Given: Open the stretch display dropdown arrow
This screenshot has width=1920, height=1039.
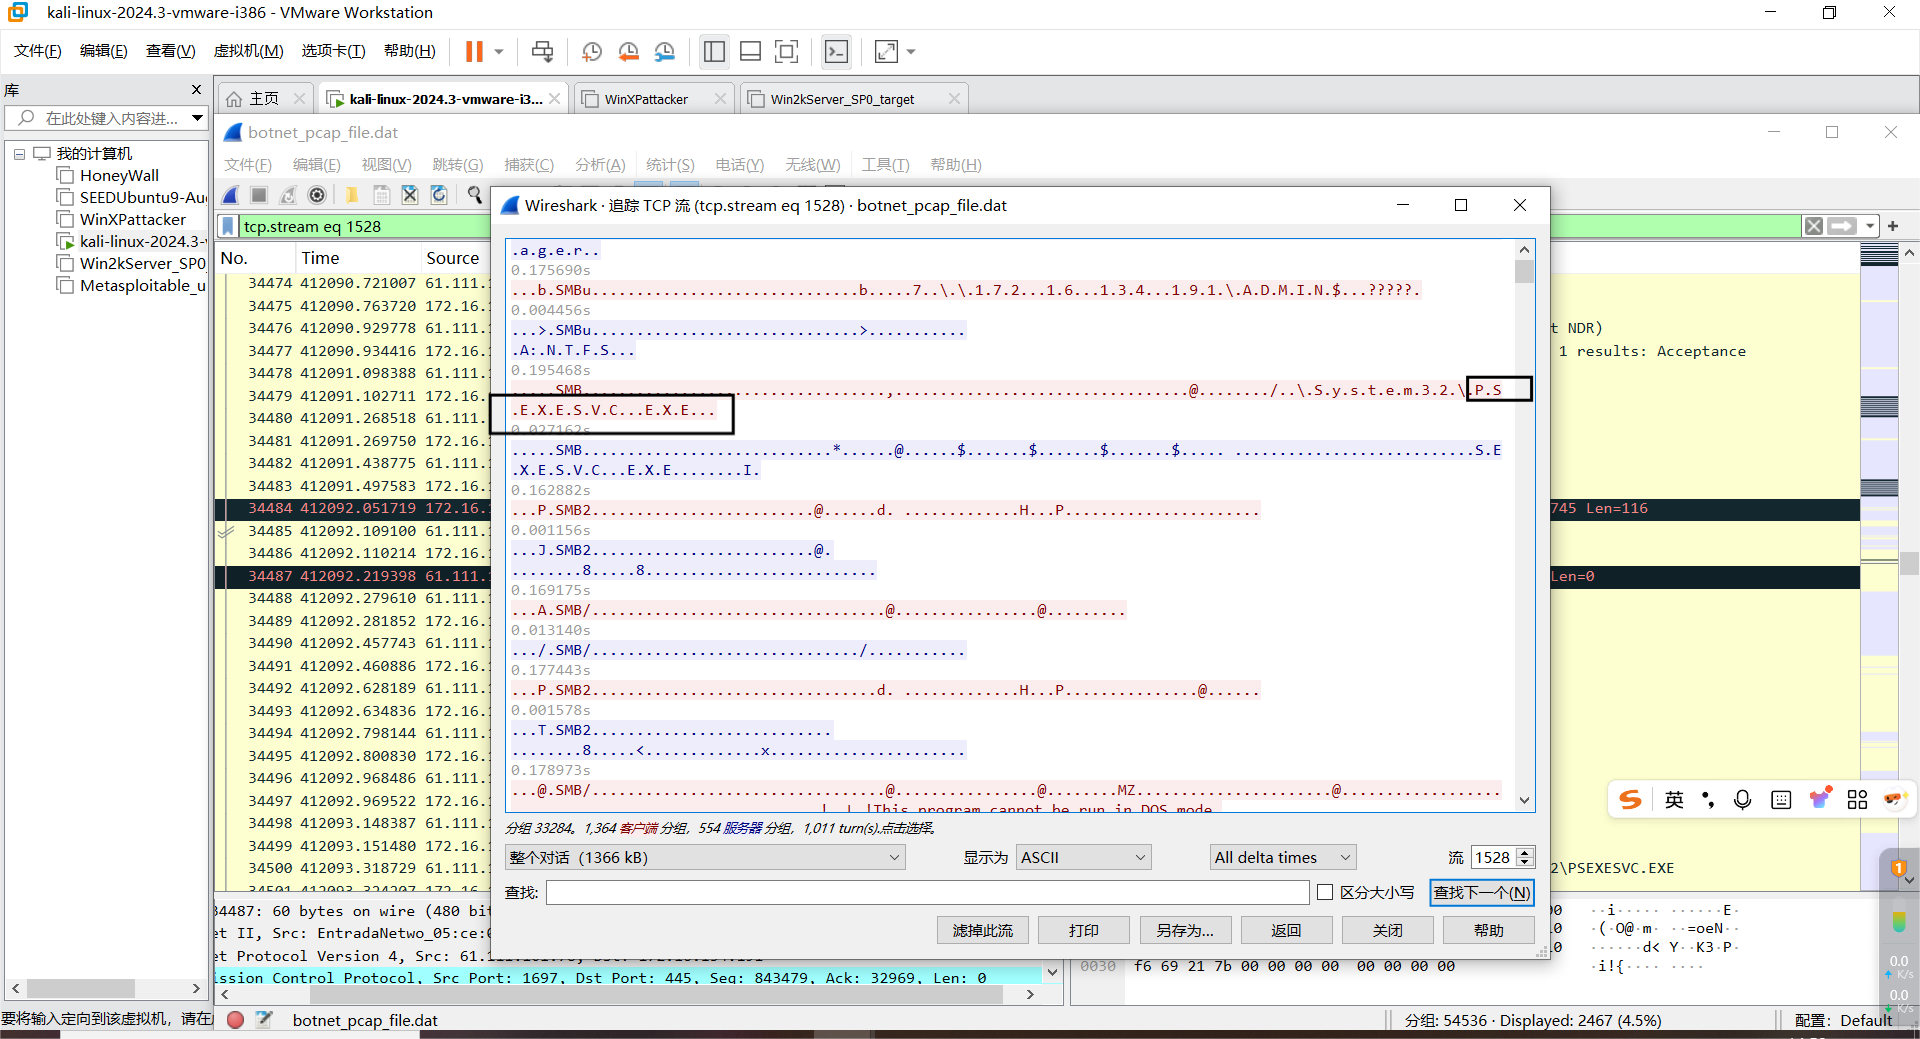Looking at the screenshot, I should (x=911, y=51).
